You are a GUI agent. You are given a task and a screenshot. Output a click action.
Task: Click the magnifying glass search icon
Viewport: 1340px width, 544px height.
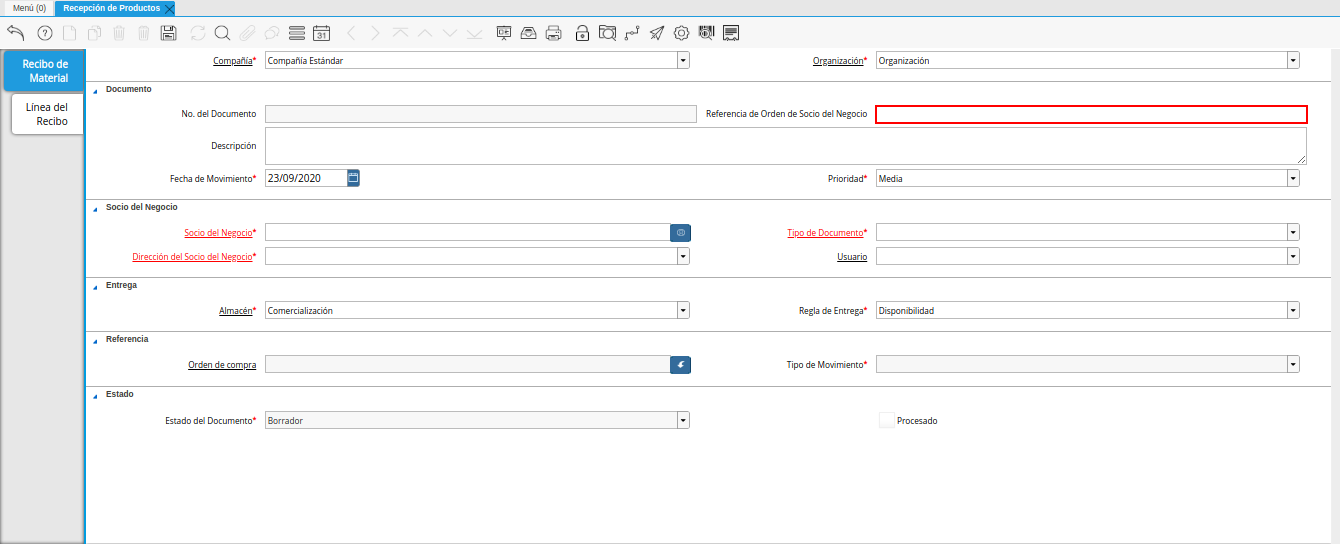pyautogui.click(x=222, y=33)
